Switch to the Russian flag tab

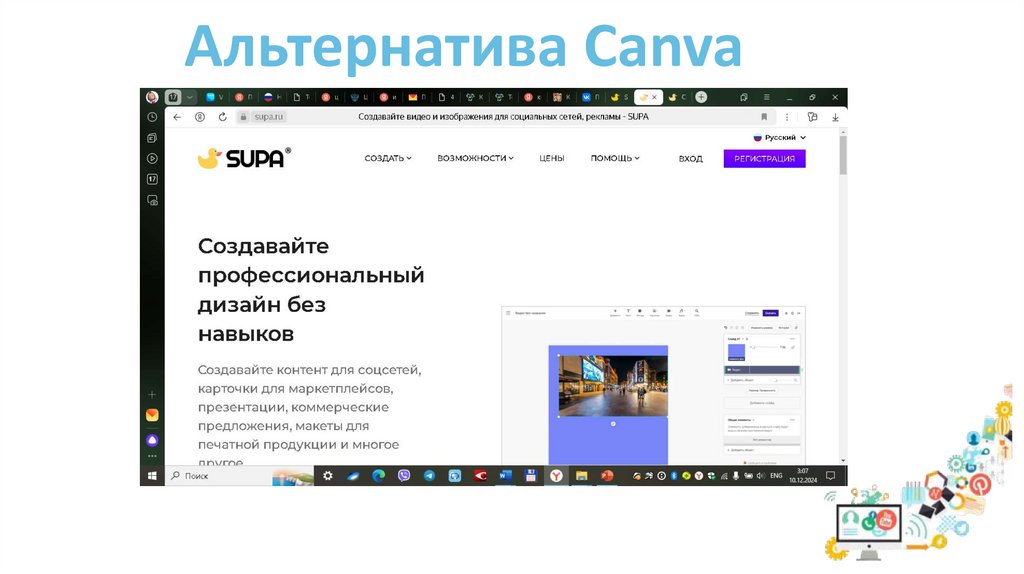click(x=272, y=97)
